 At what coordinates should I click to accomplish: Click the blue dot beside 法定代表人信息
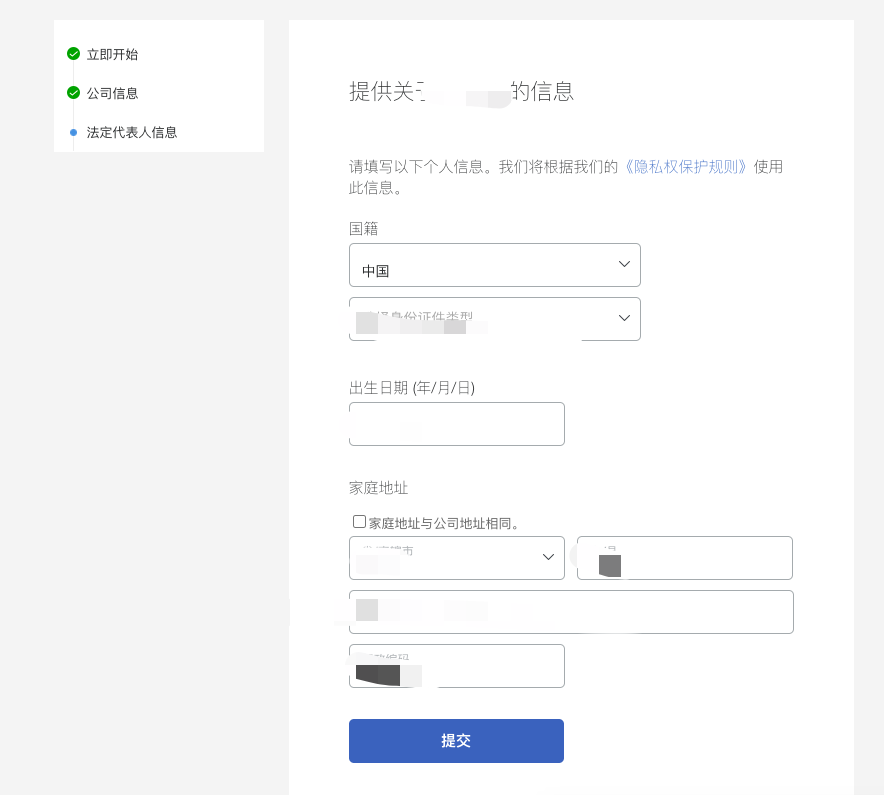click(x=72, y=131)
